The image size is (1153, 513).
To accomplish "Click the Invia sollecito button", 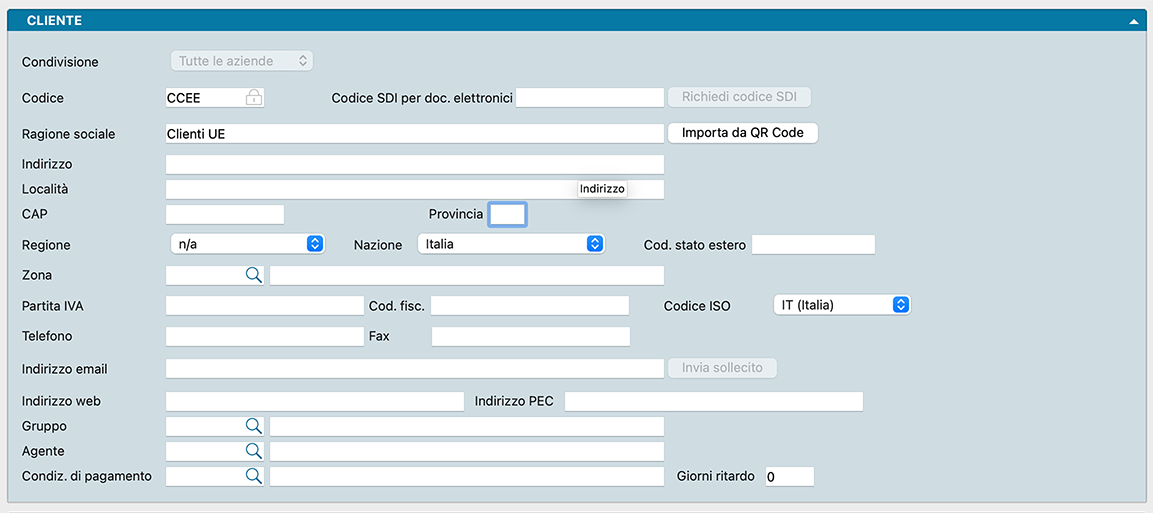I will [x=722, y=368].
